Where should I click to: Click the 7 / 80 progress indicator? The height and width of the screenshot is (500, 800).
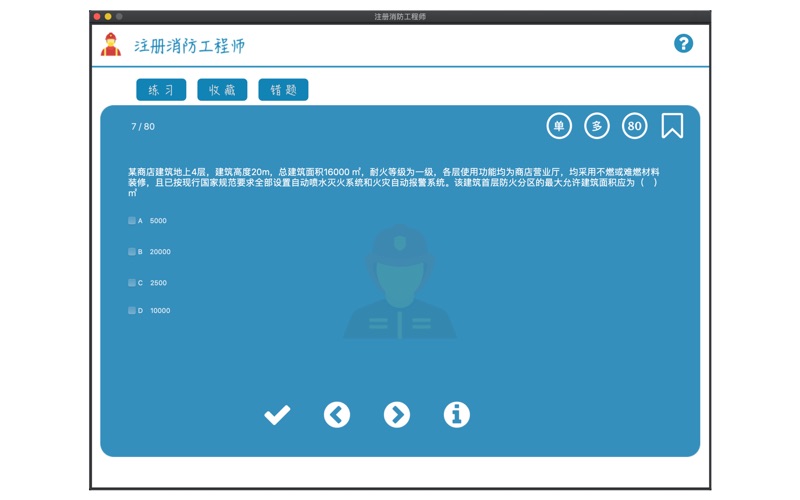[143, 127]
